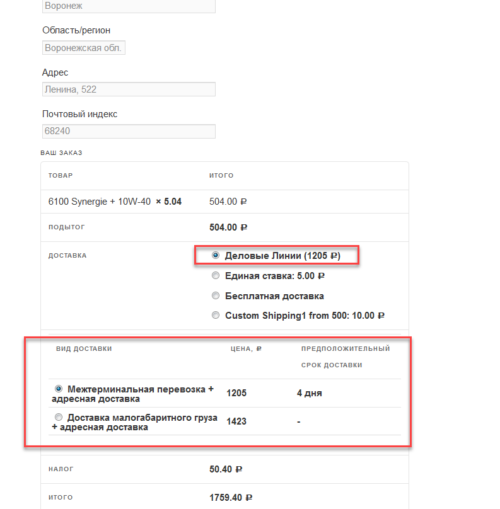Focus the Адрес field with Ленина, 522
This screenshot has width=500, height=509.
(x=129, y=89)
